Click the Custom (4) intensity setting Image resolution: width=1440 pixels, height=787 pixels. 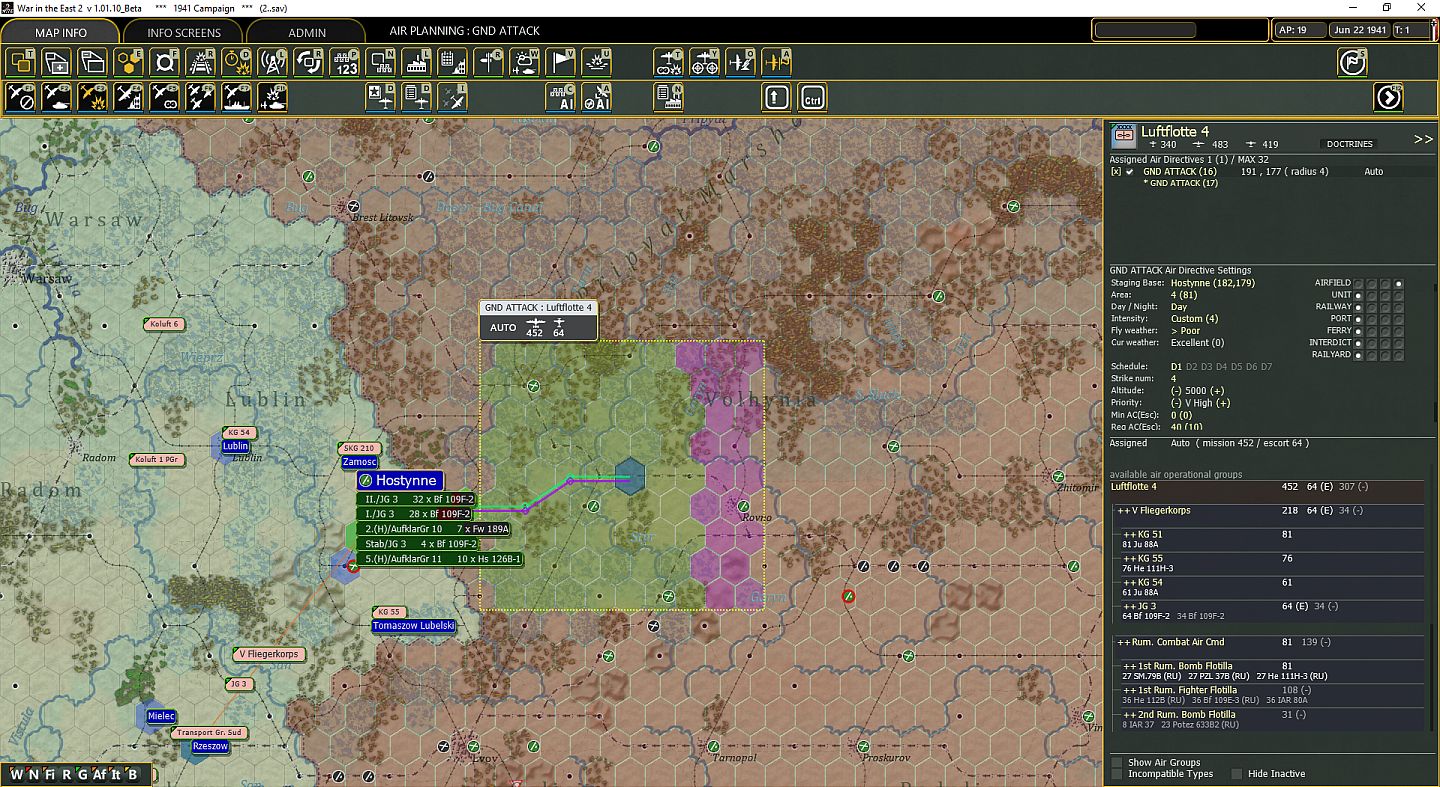point(1195,319)
